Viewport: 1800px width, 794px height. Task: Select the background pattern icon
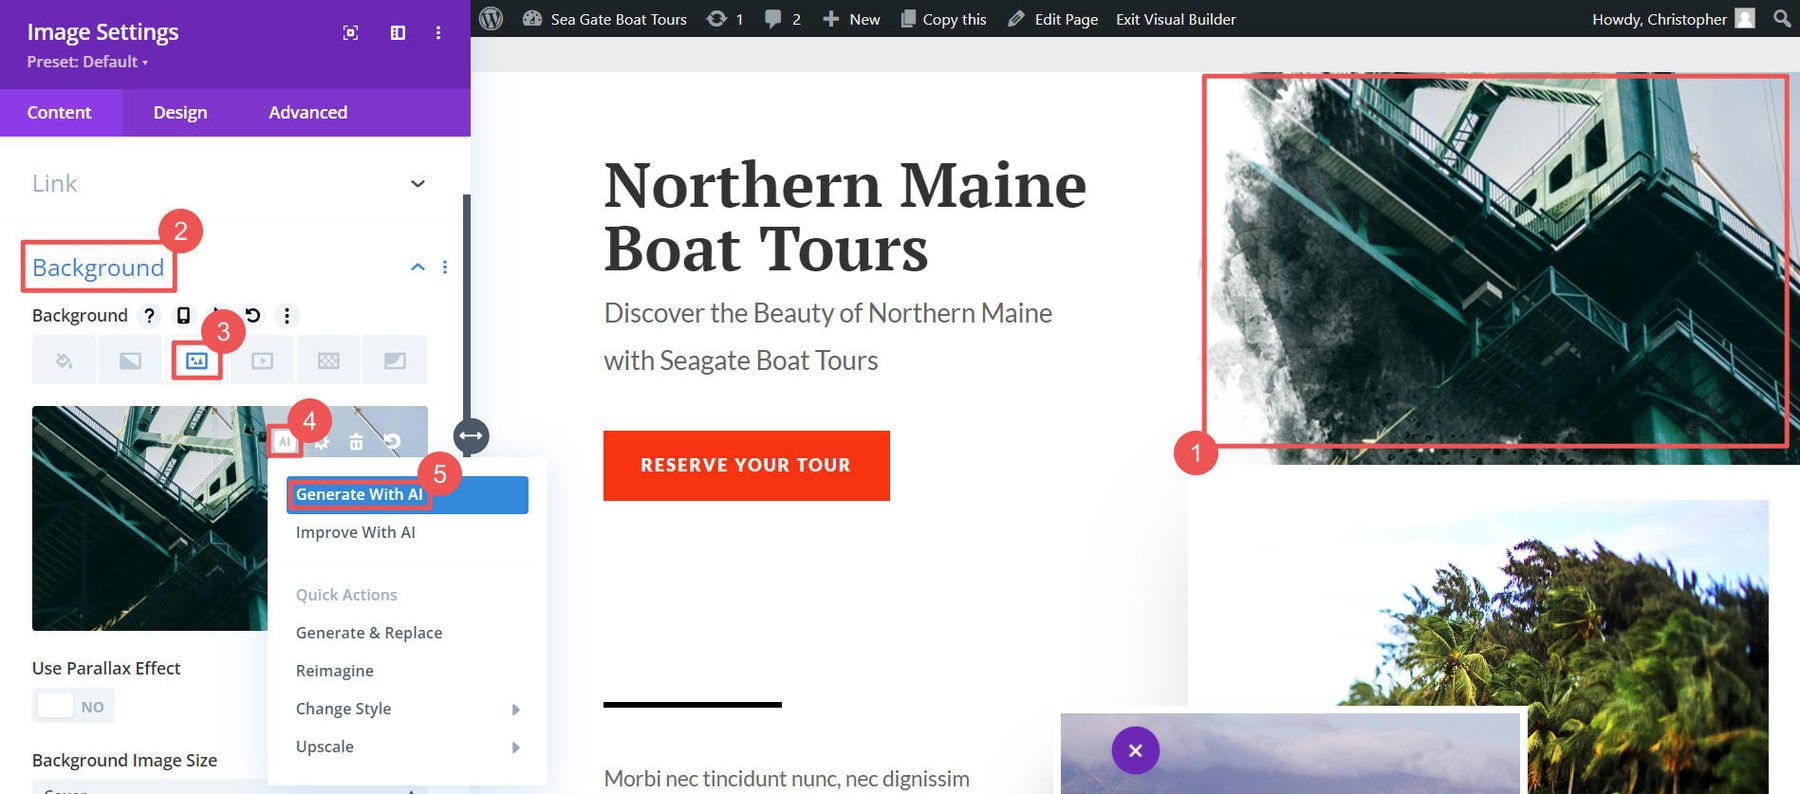(328, 359)
